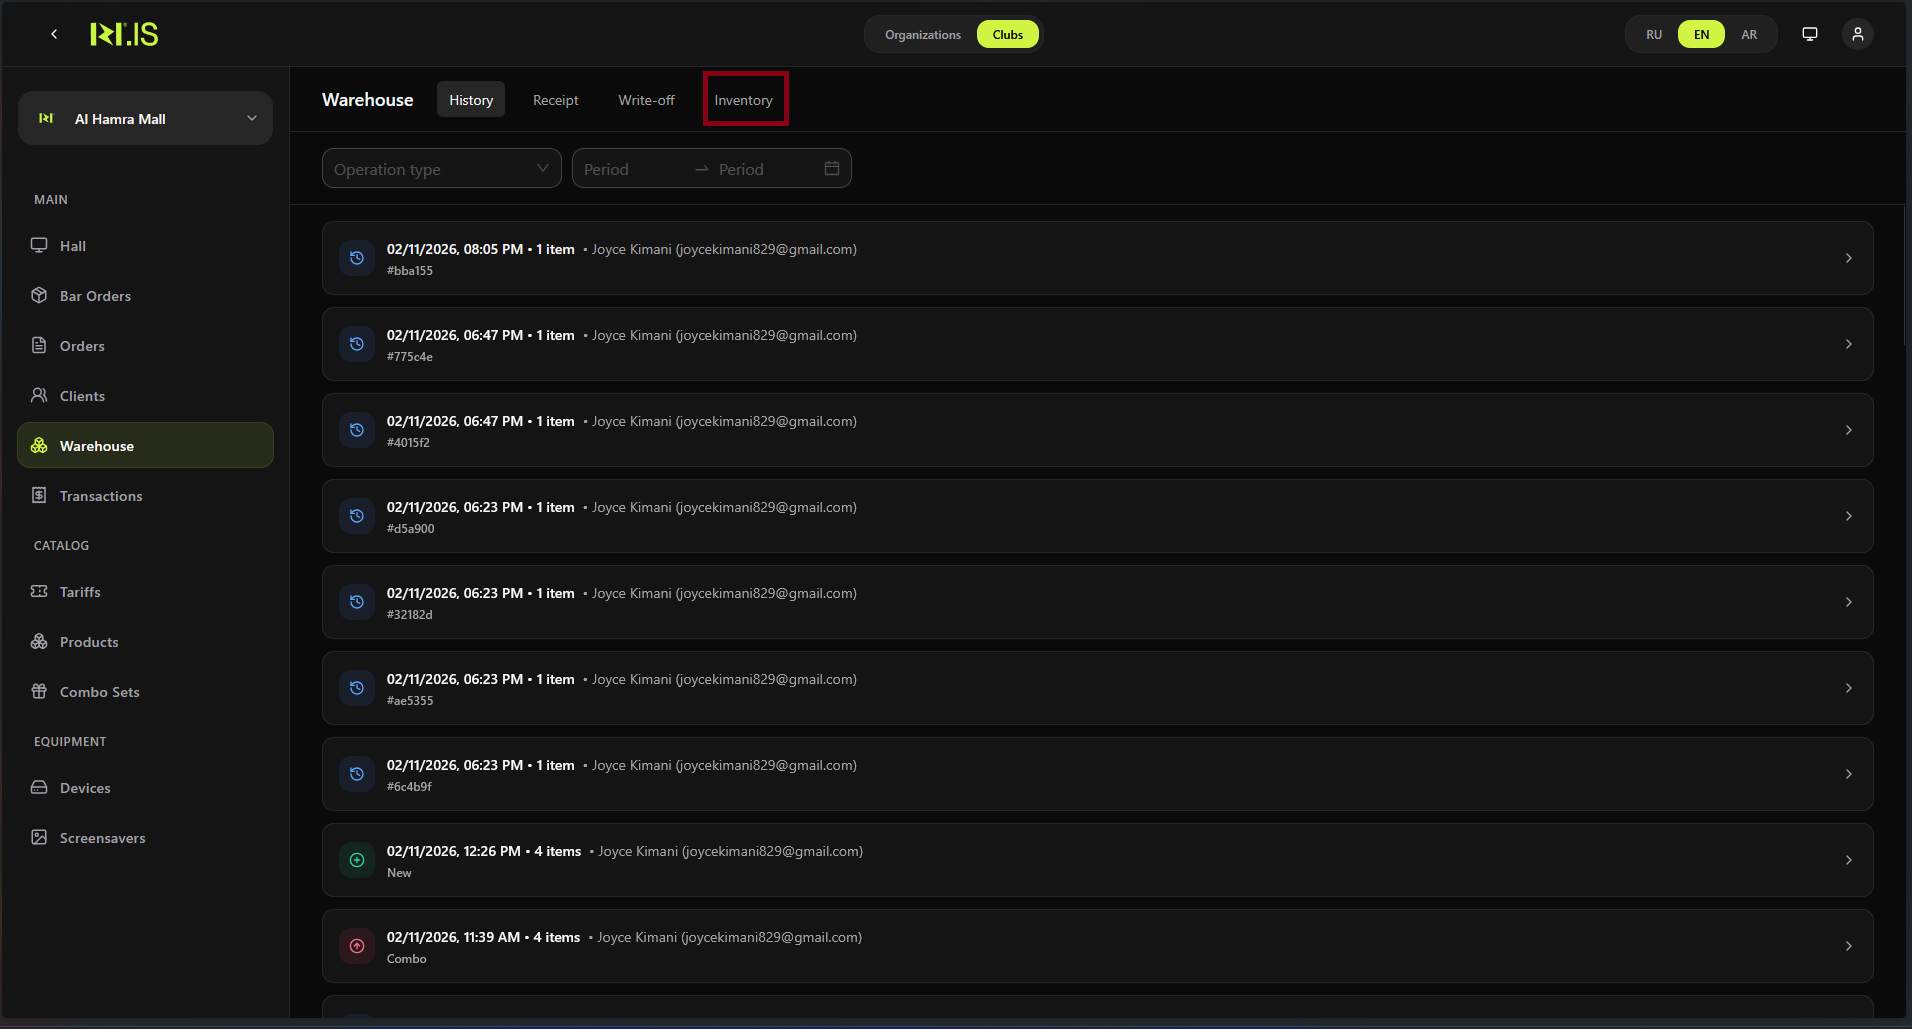
Task: Open the Products catalog icon
Action: 38,641
